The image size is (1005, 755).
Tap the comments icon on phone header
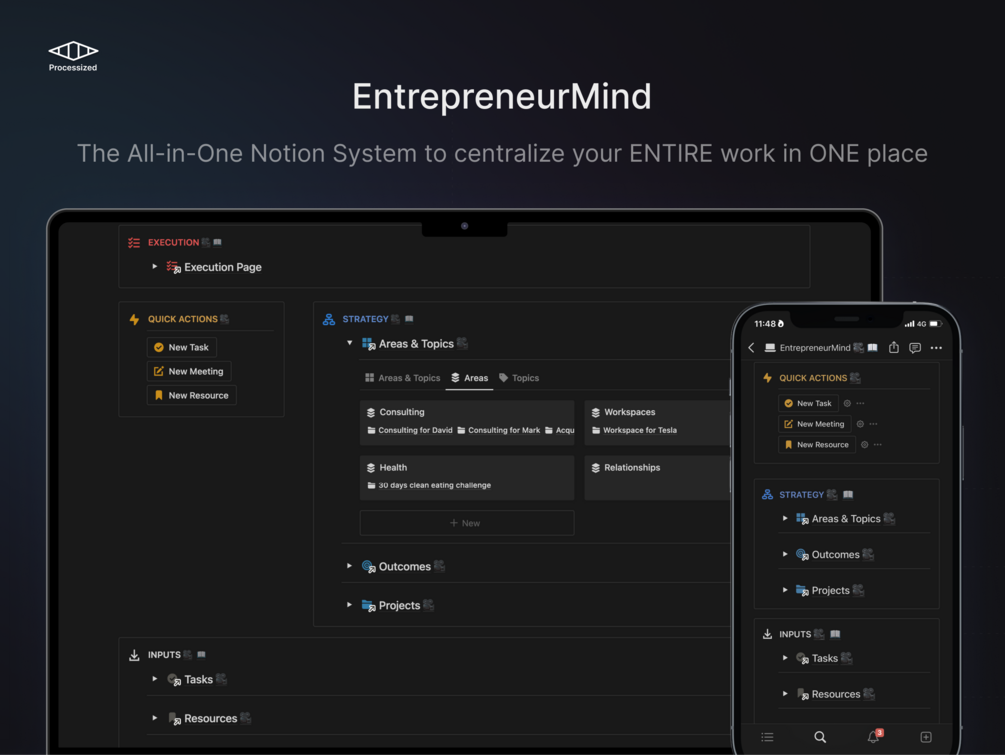pyautogui.click(x=915, y=348)
